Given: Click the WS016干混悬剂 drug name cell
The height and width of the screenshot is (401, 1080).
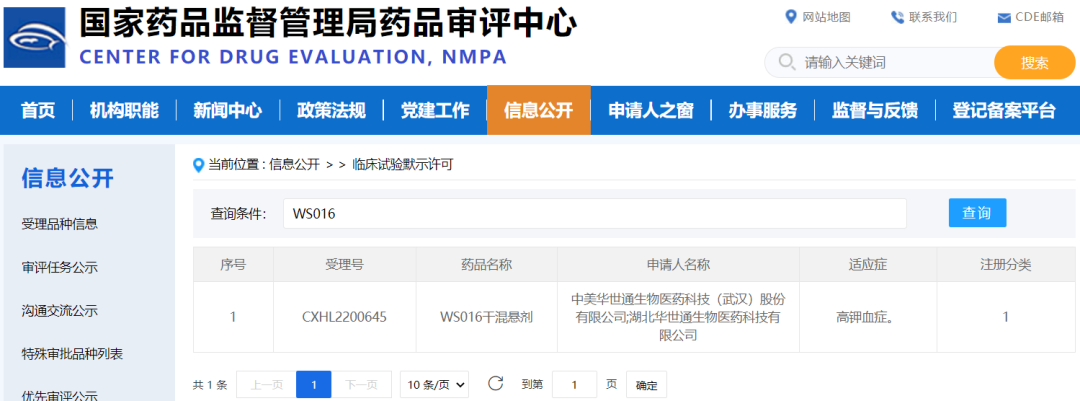Looking at the screenshot, I should tap(486, 318).
